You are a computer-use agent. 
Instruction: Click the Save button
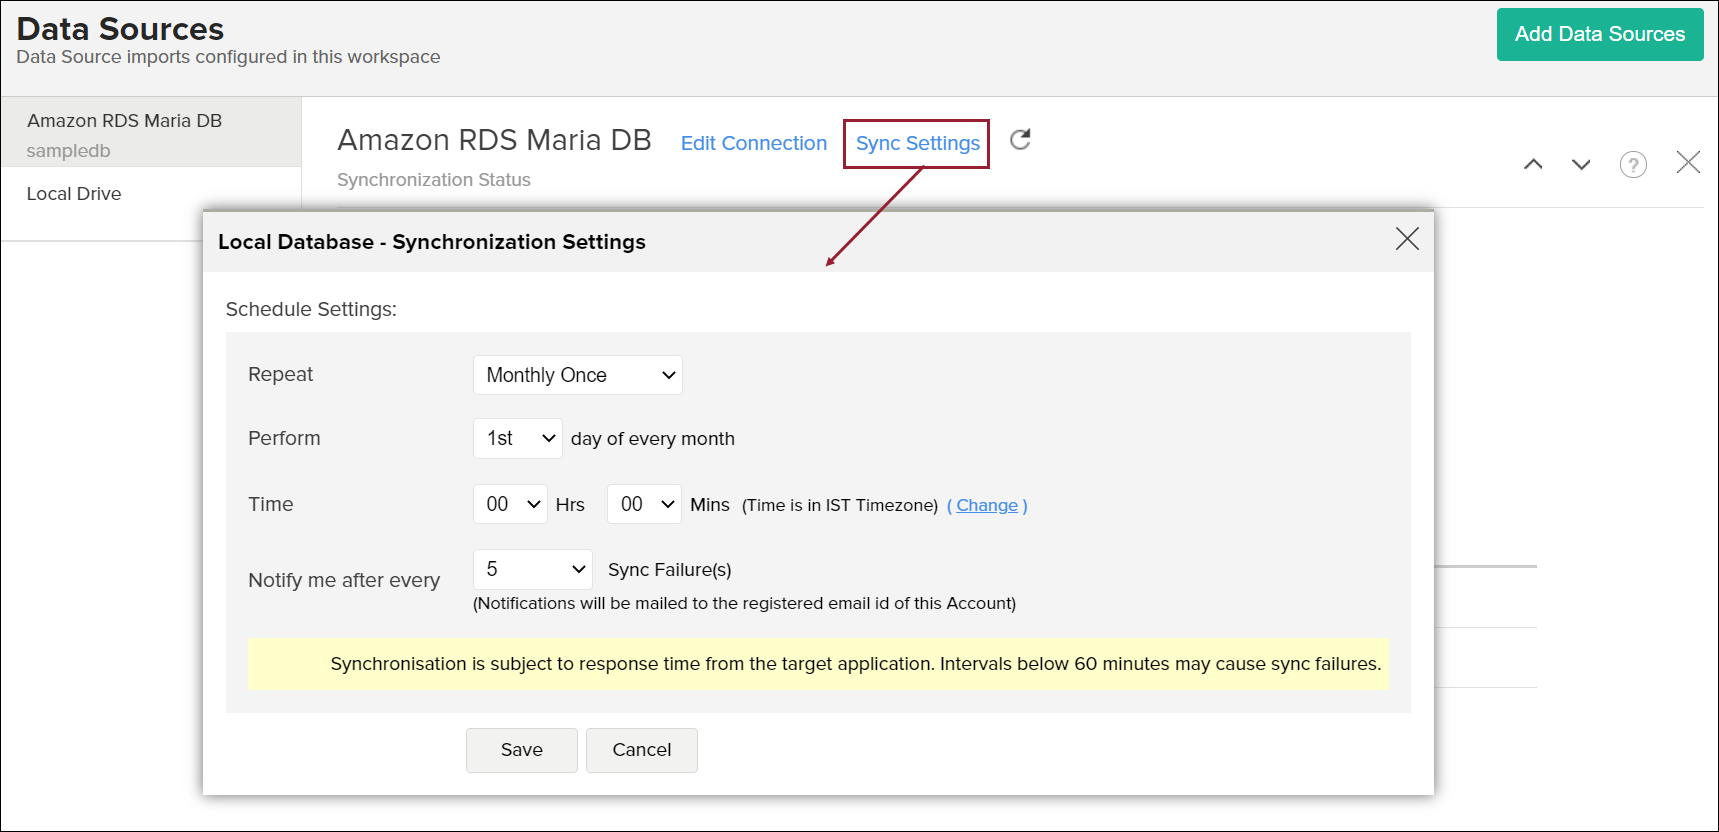tap(521, 750)
